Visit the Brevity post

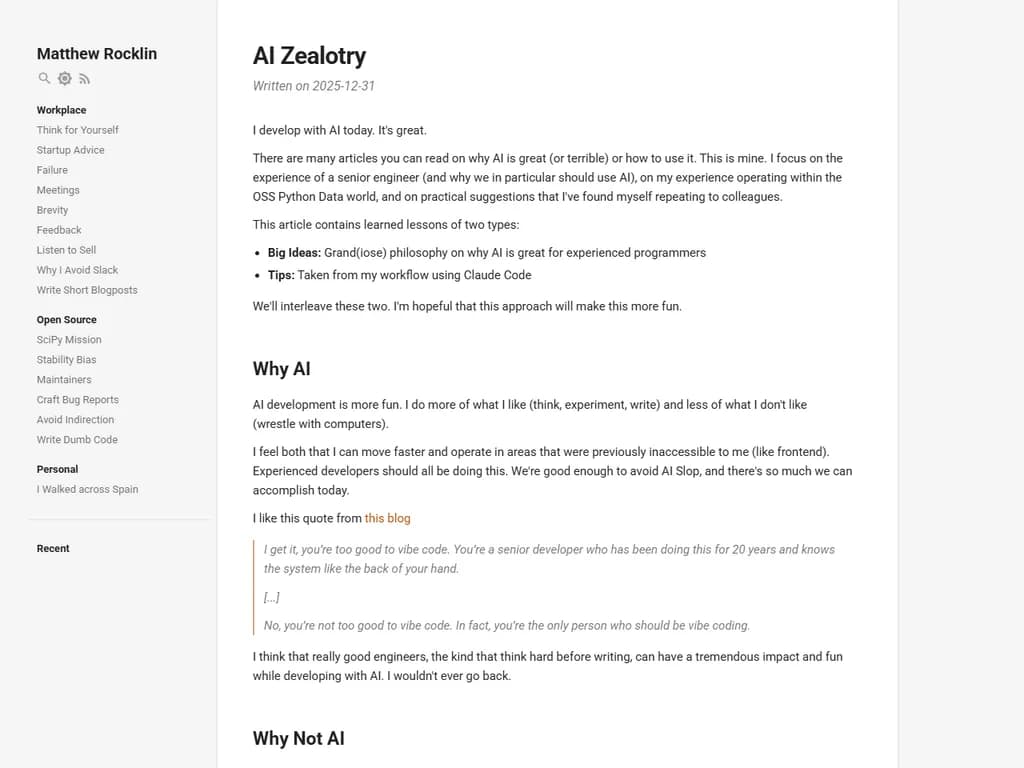tap(53, 210)
